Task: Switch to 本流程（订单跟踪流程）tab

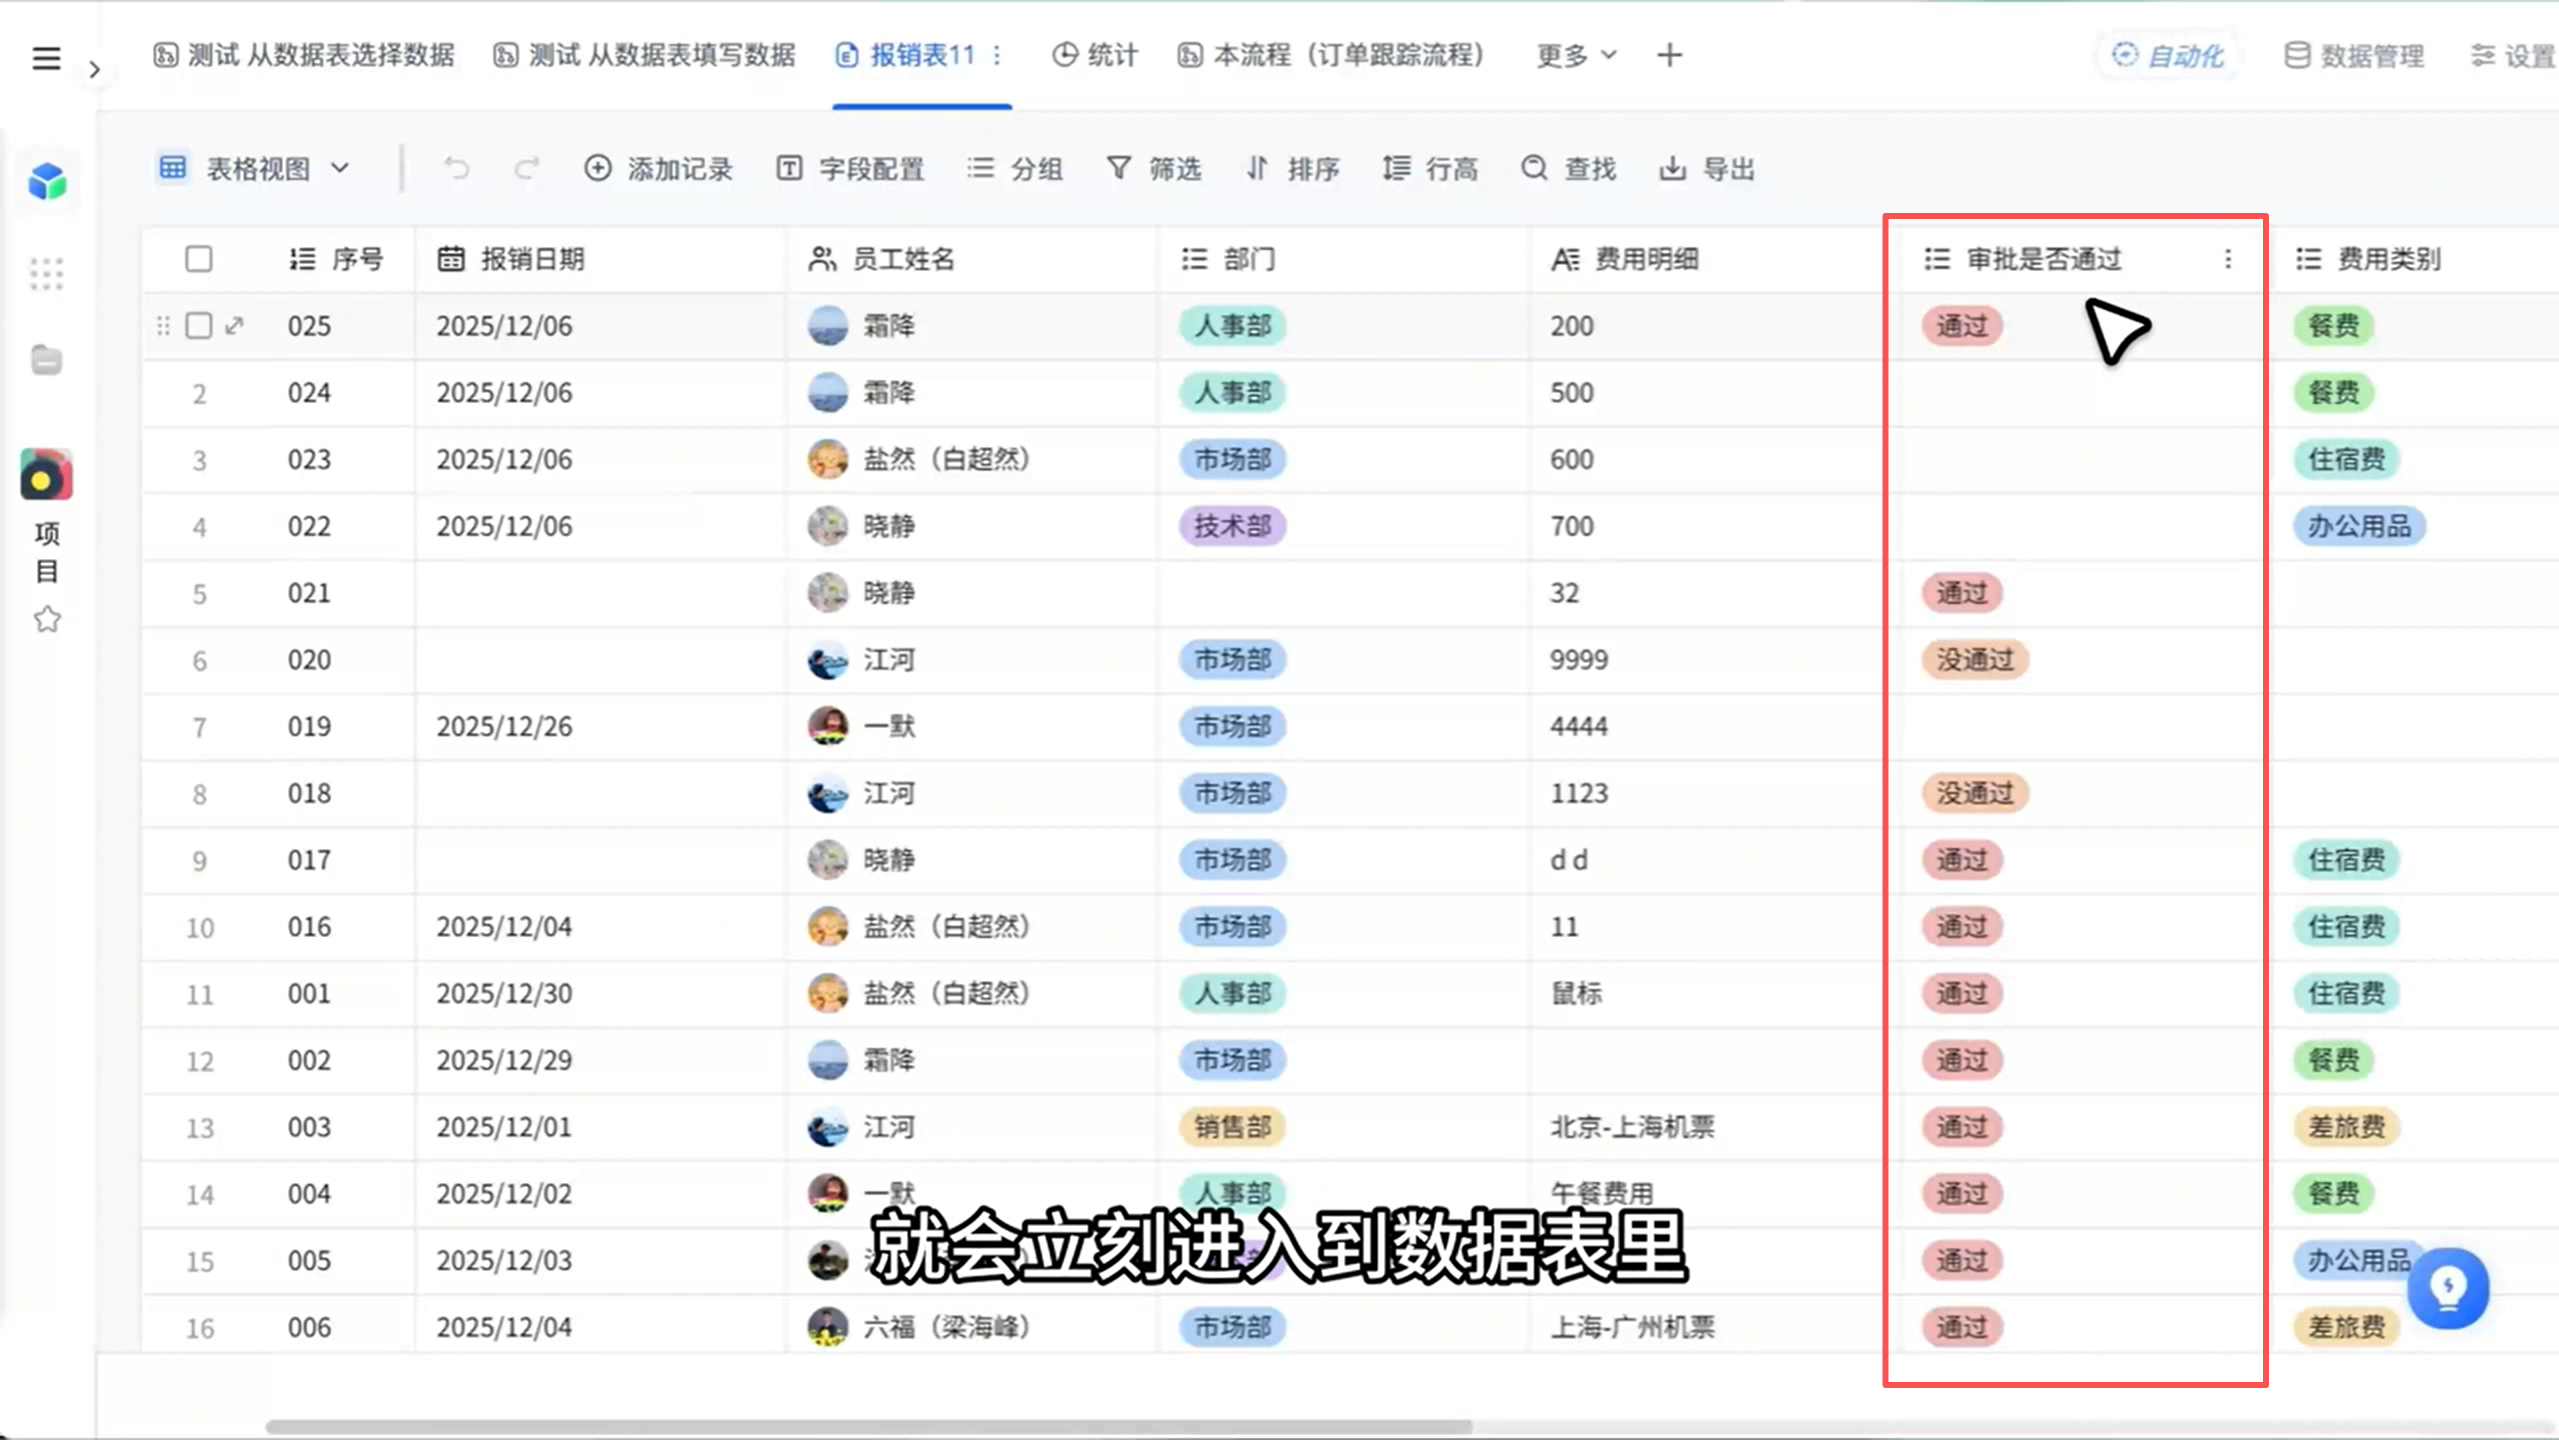Action: pyautogui.click(x=1331, y=55)
